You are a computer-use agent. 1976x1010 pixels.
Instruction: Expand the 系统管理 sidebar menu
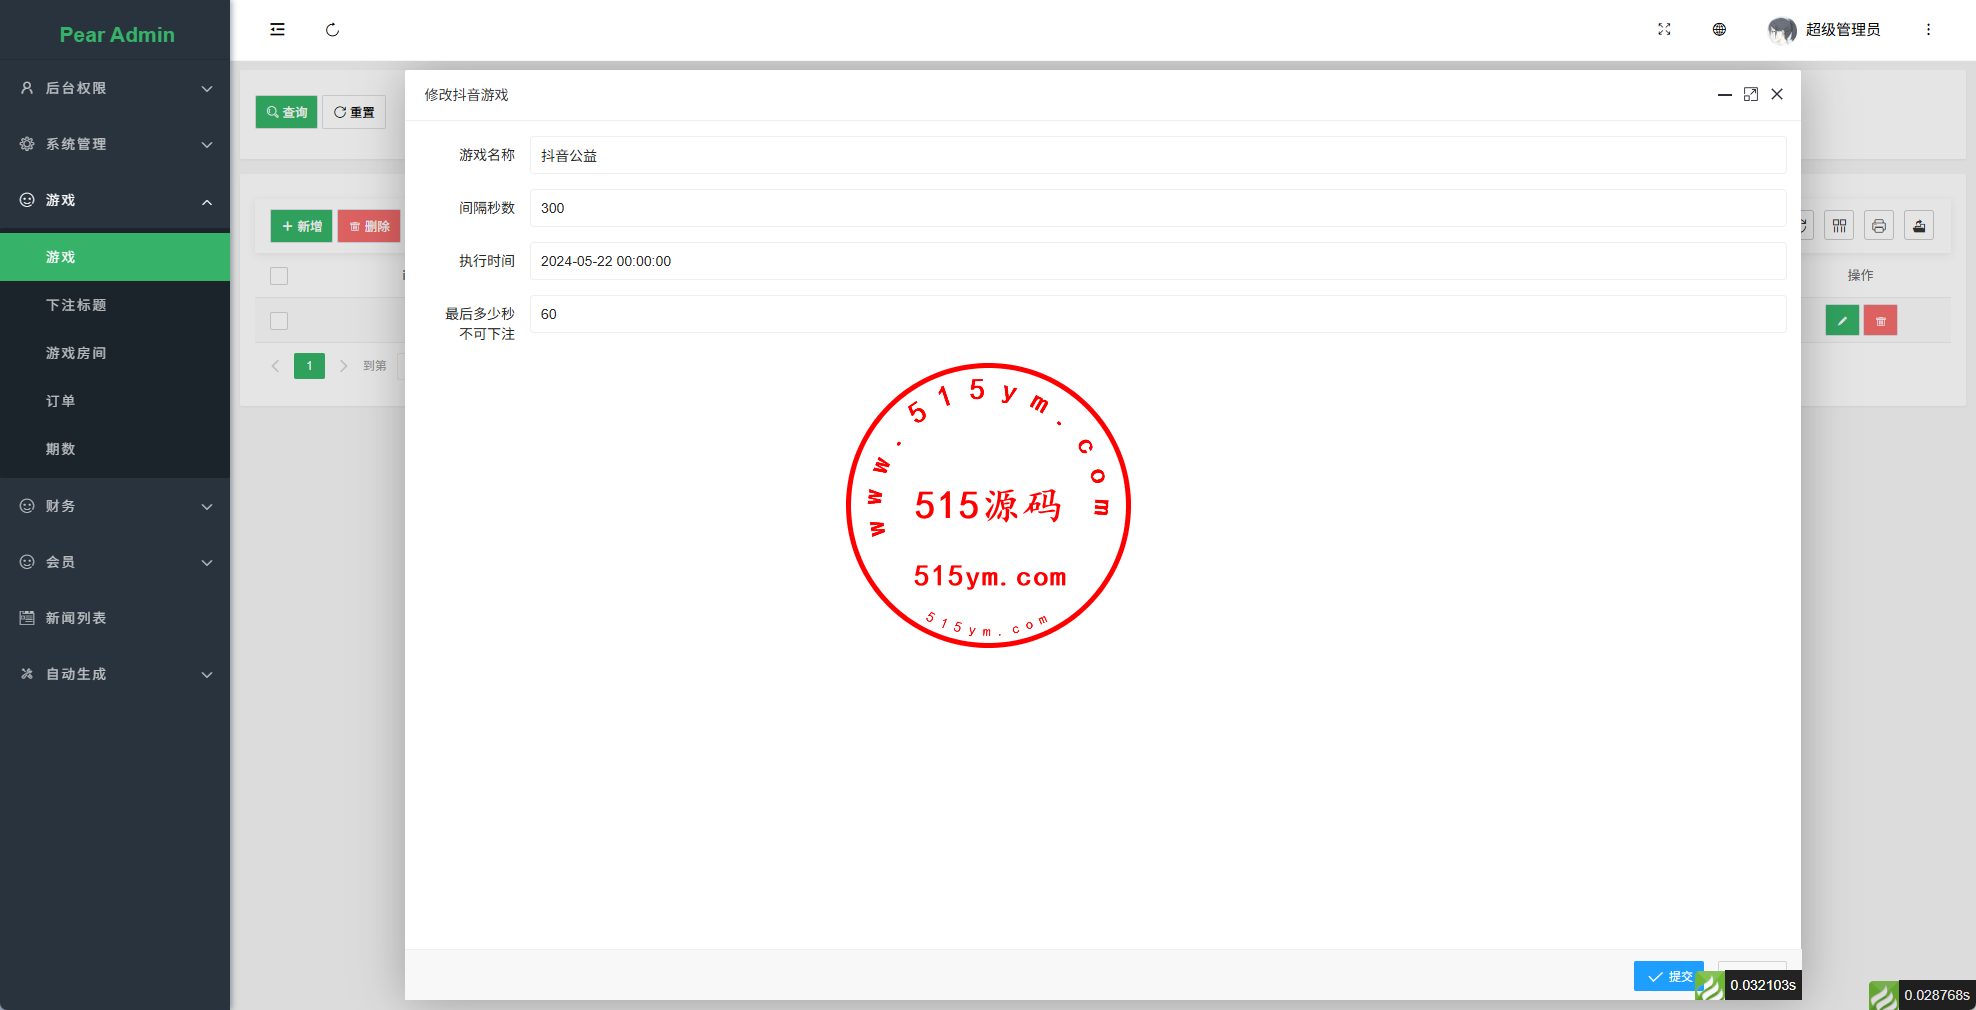pos(115,144)
